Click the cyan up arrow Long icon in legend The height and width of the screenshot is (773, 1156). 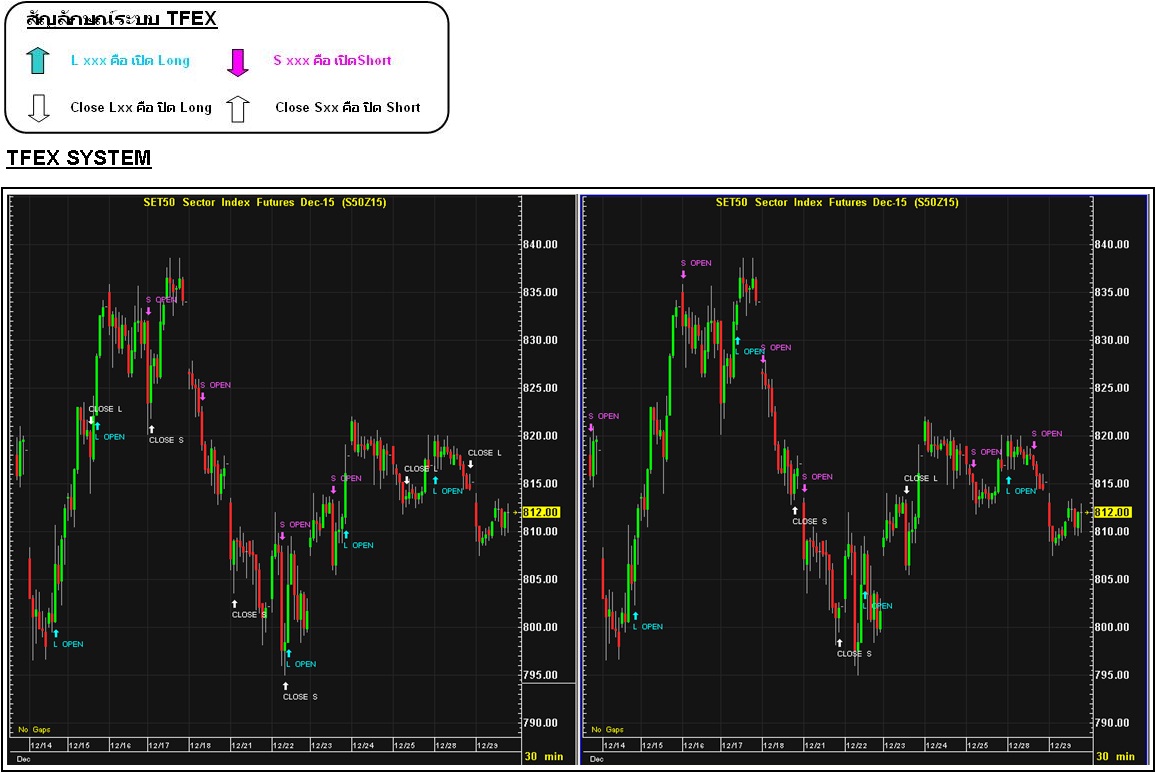pyautogui.click(x=38, y=60)
